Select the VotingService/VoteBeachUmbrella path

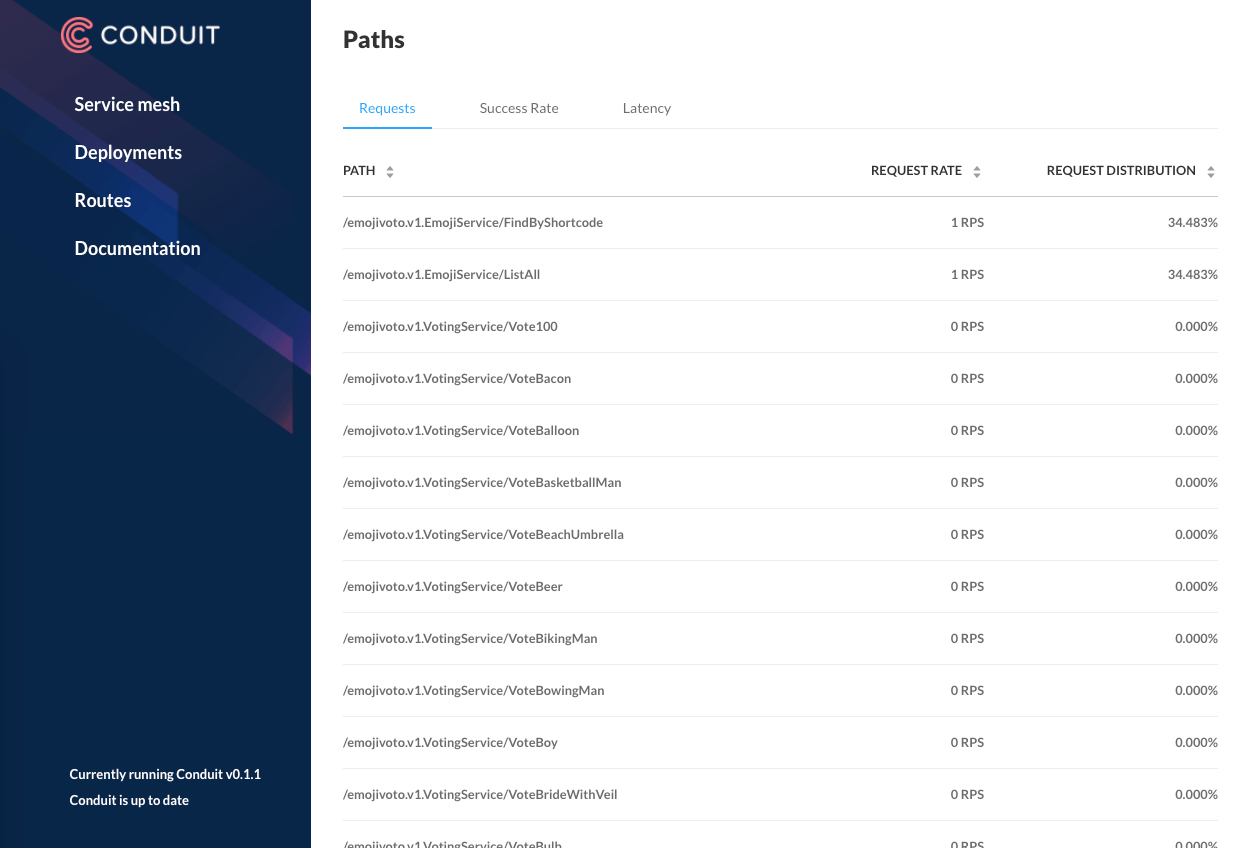pos(483,535)
